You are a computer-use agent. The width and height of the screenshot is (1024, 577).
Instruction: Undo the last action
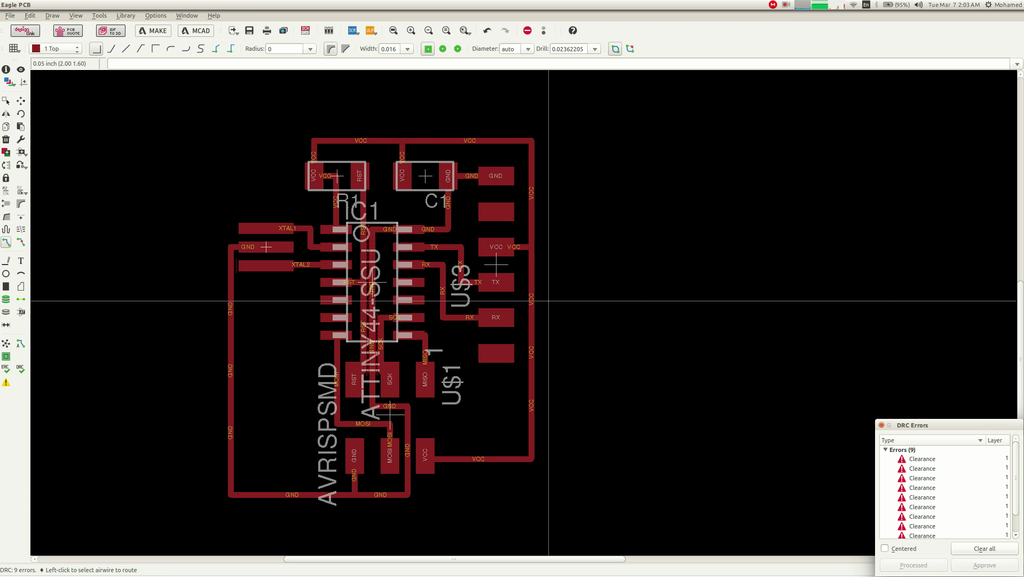pyautogui.click(x=487, y=31)
